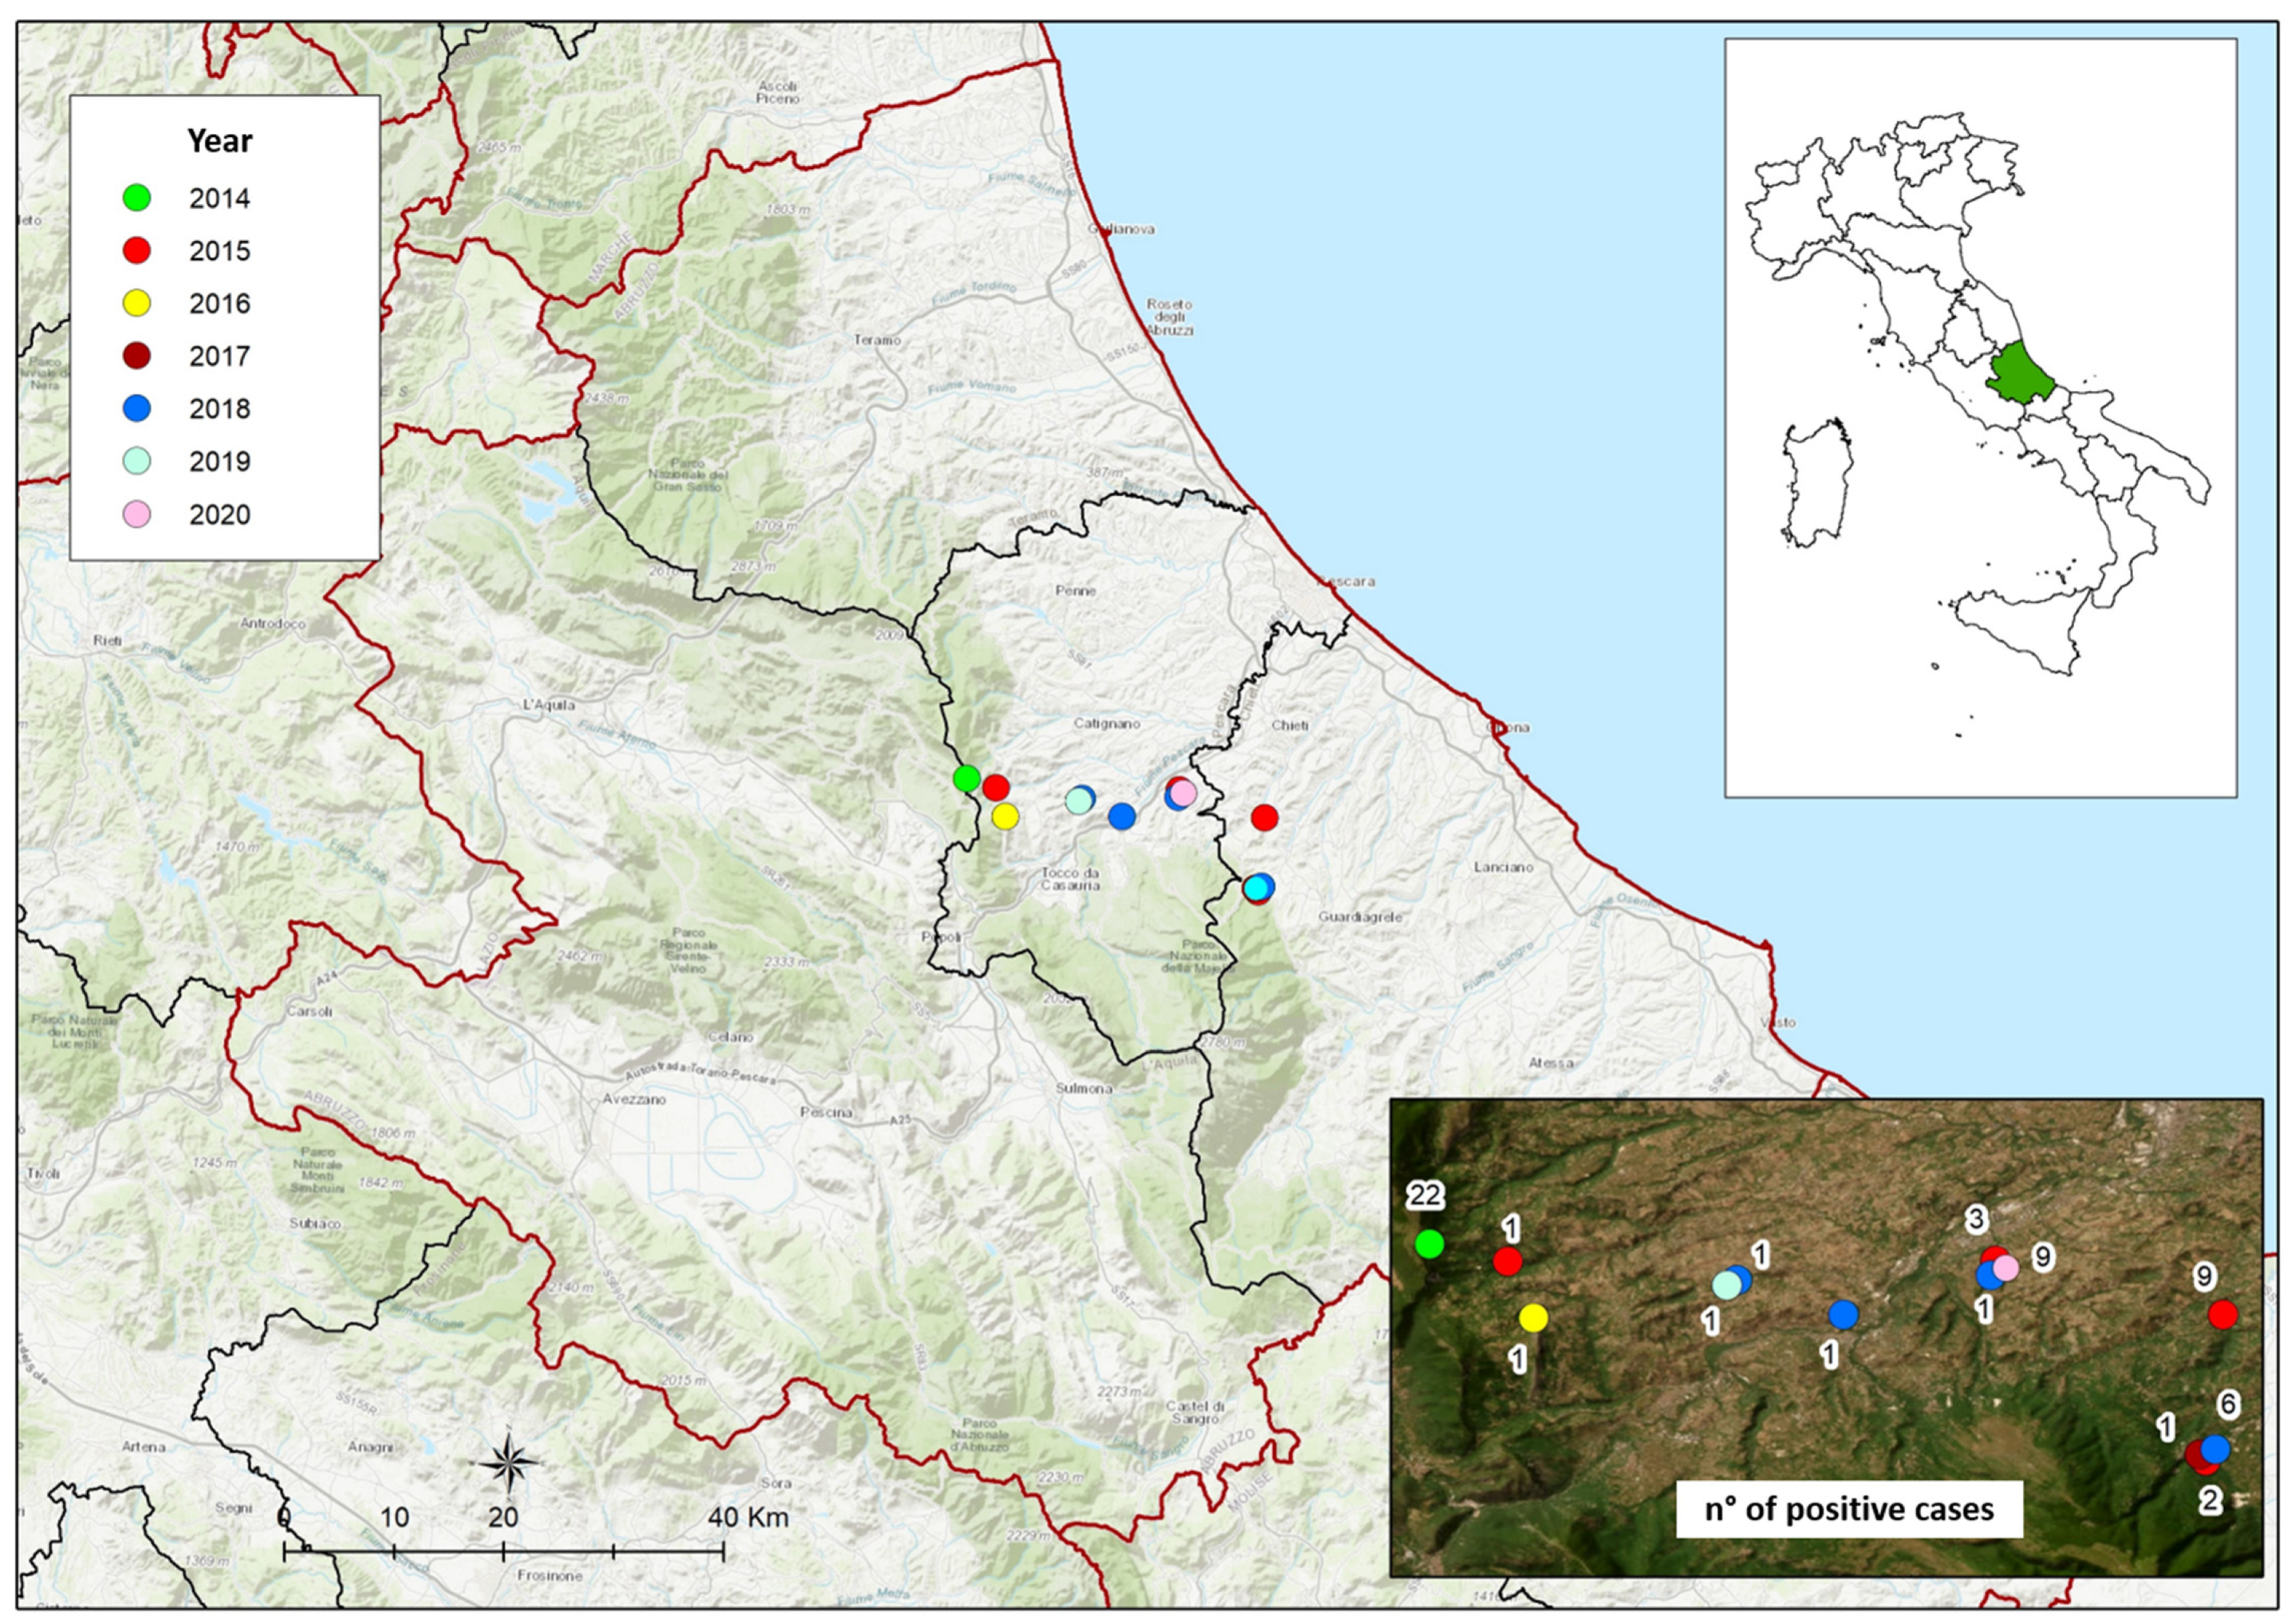Click the "Year" legend title
This screenshot has width=2292, height=1624.
click(x=220, y=141)
